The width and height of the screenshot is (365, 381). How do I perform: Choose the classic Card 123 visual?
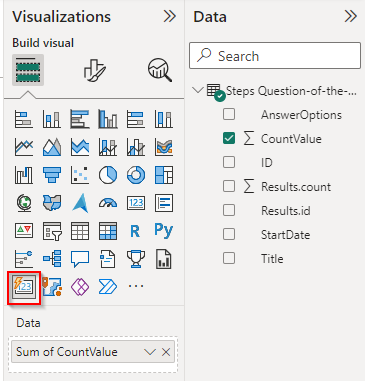point(136,203)
